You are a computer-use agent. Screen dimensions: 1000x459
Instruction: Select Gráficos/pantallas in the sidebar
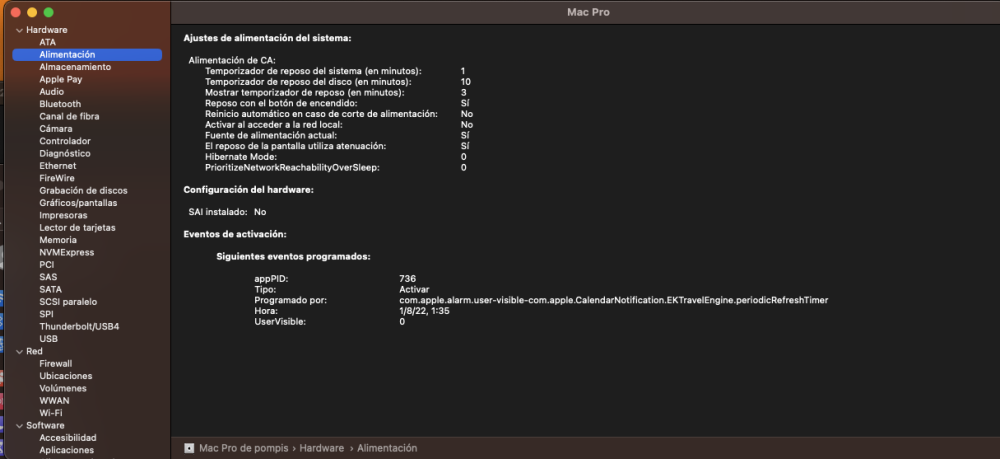78,203
